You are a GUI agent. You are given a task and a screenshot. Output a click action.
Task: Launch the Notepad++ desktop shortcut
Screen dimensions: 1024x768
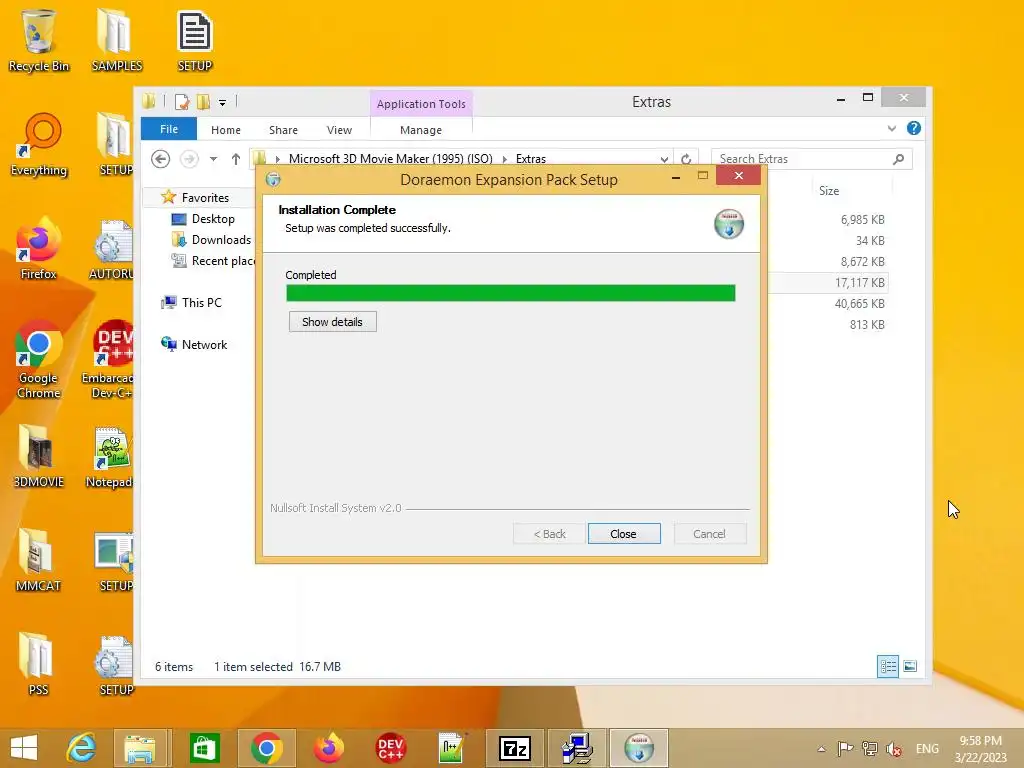tap(112, 457)
